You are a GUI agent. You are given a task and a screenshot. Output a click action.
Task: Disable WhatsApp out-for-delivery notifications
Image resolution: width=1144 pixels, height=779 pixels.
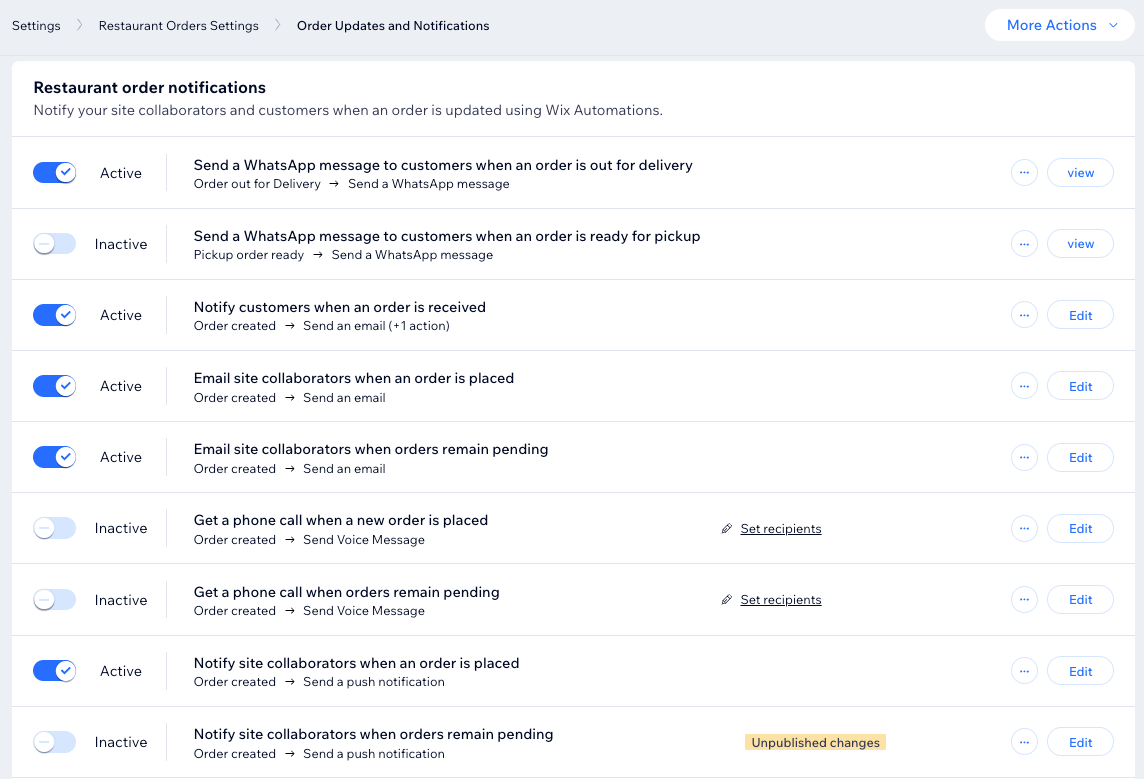pyautogui.click(x=54, y=172)
